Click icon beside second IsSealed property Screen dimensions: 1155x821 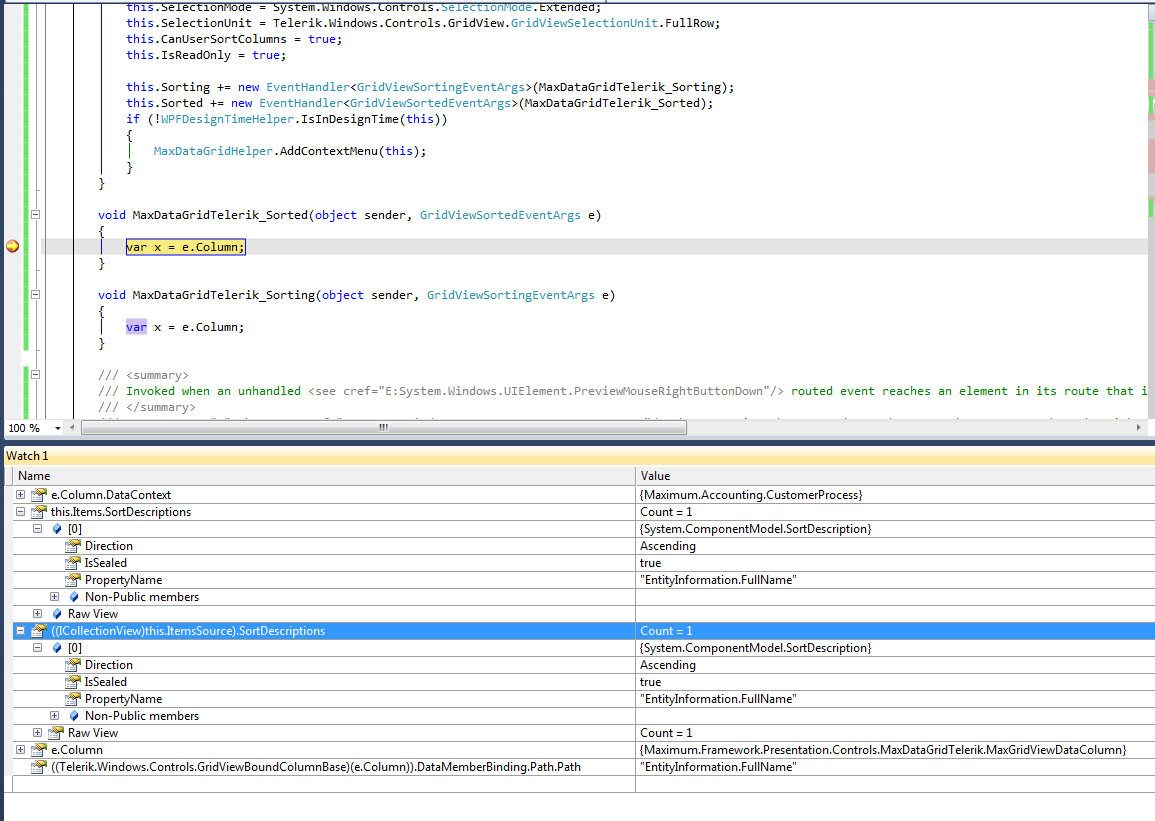[72, 682]
